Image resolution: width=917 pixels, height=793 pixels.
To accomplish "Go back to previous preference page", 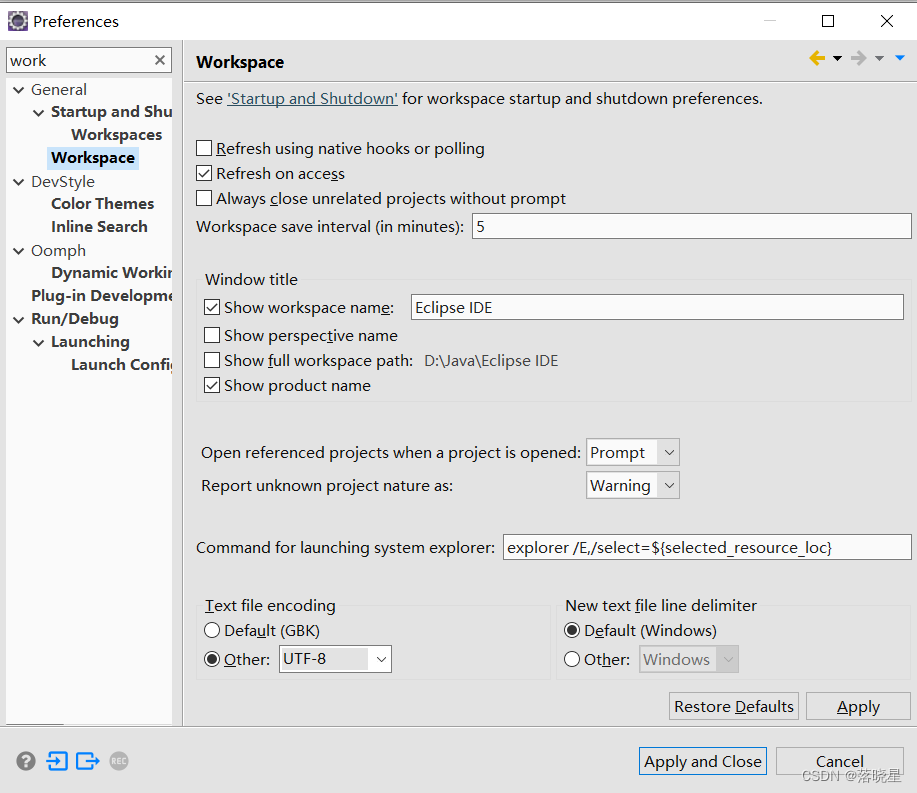I will point(817,58).
